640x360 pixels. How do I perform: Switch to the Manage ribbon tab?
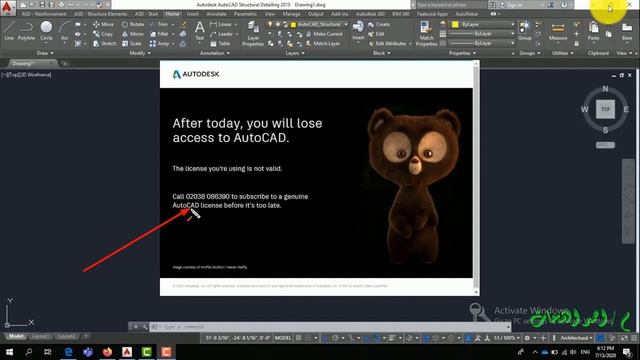[x=291, y=14]
